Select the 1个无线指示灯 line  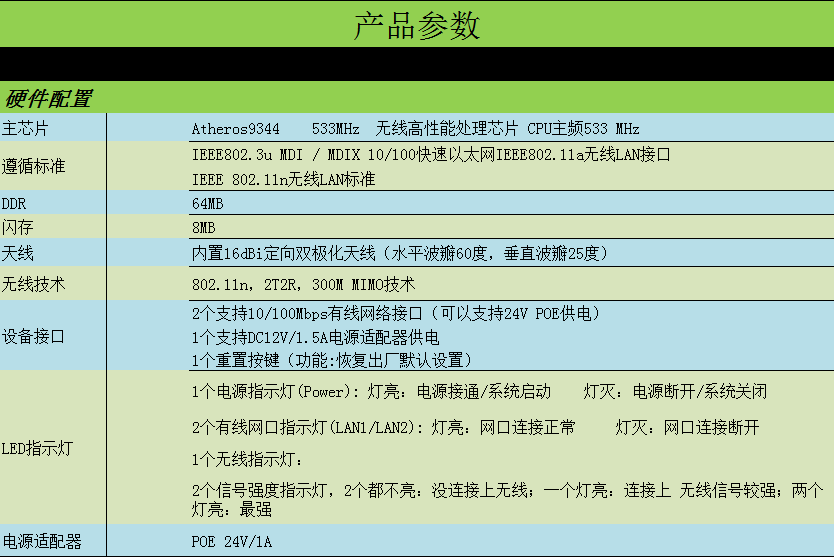tap(247, 459)
